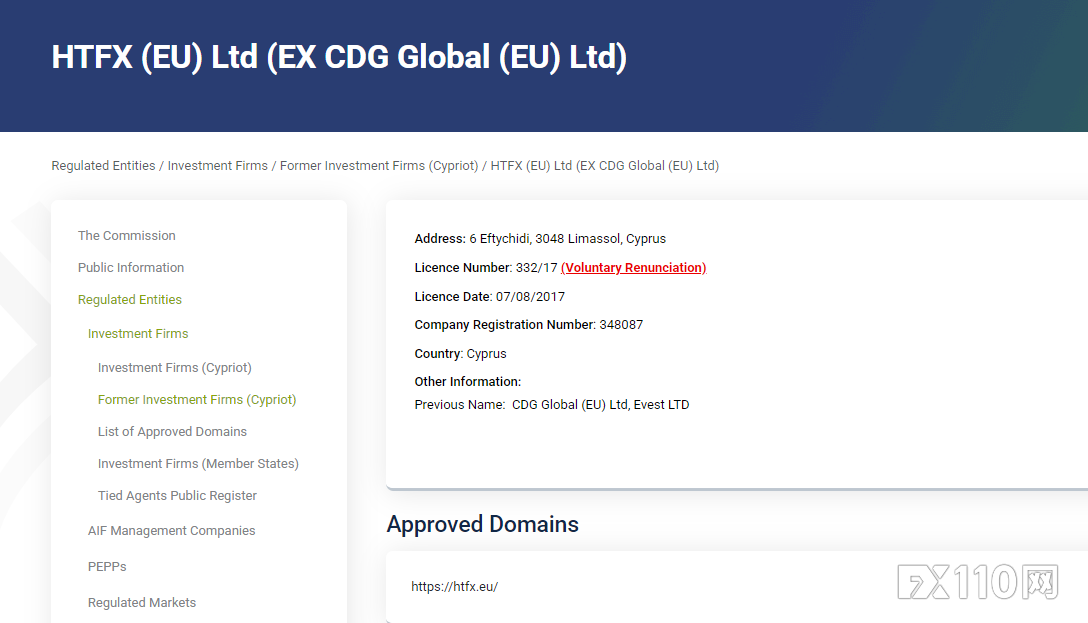
Task: Click Regulated Entities in the breadcrumb
Action: [103, 166]
